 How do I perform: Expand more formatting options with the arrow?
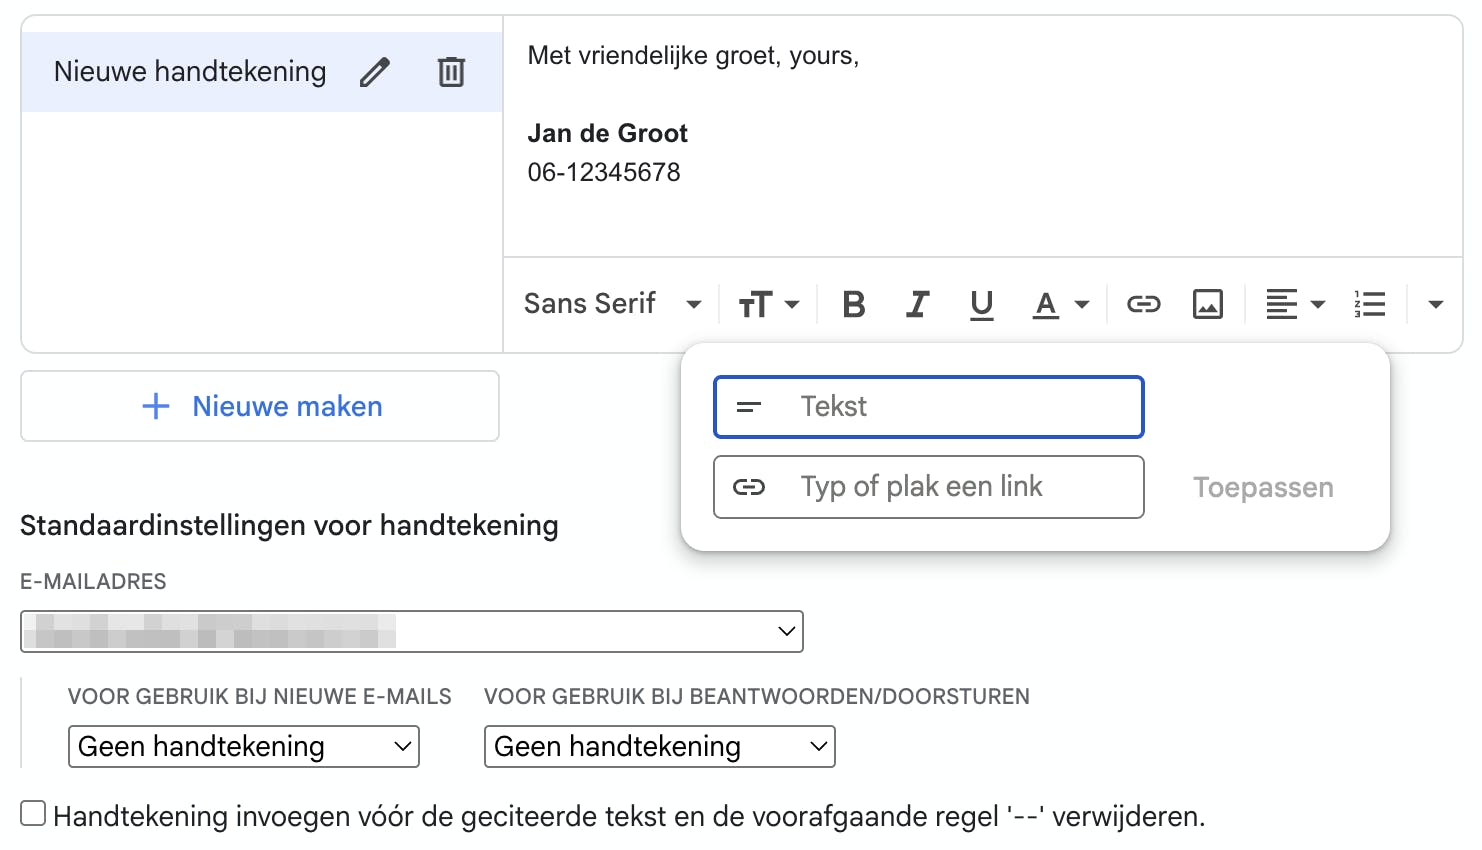click(1436, 304)
